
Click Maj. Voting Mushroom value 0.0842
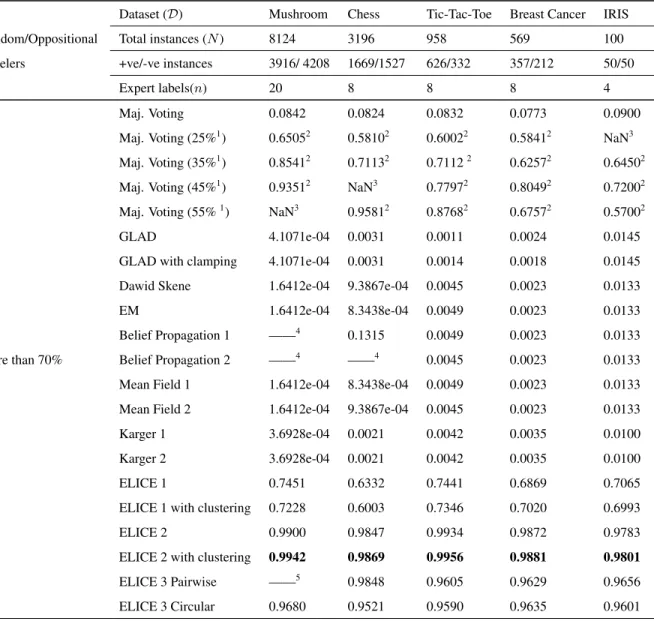click(x=287, y=113)
